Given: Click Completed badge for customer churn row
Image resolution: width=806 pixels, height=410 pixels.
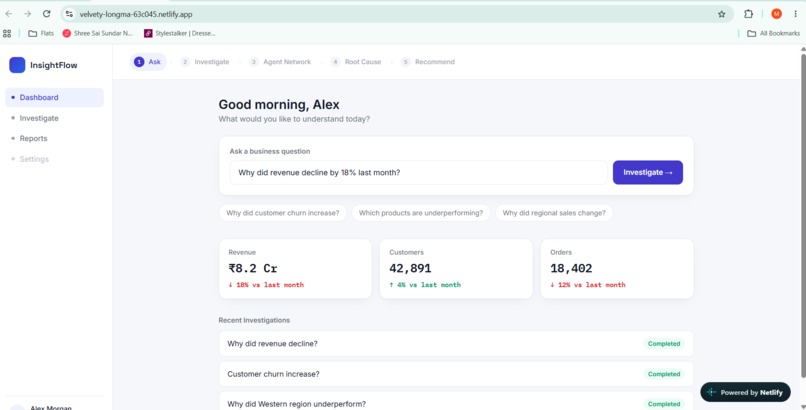Looking at the screenshot, I should (x=664, y=374).
